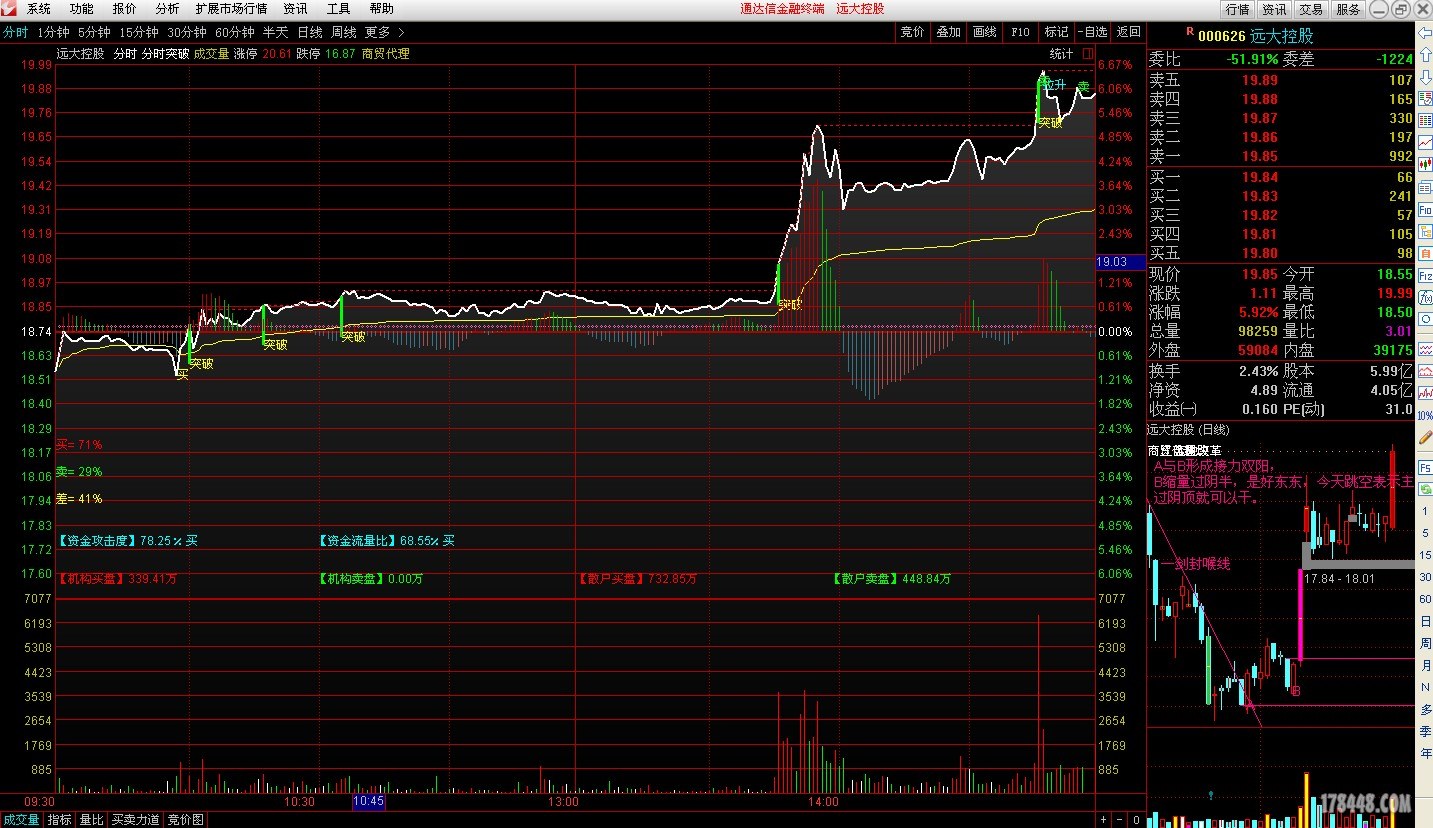Image resolution: width=1433 pixels, height=828 pixels.
Task: Click the intraday line chart icon
Action: (1424, 142)
